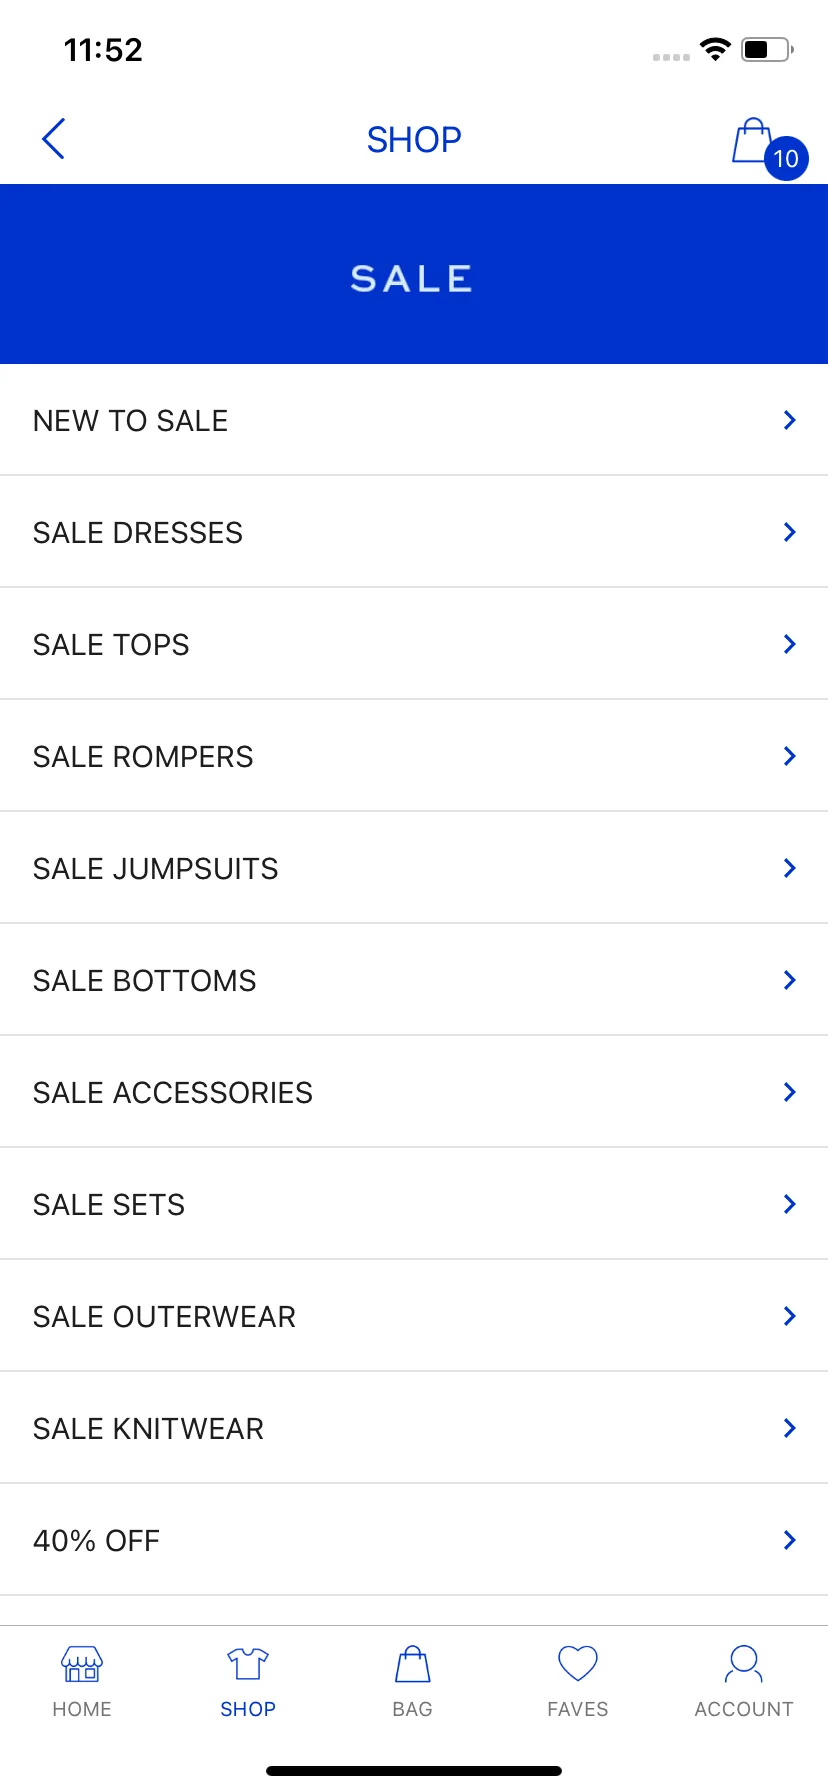Image resolution: width=828 pixels, height=1792 pixels.
Task: Select Sale Sets row
Action: click(x=414, y=1204)
